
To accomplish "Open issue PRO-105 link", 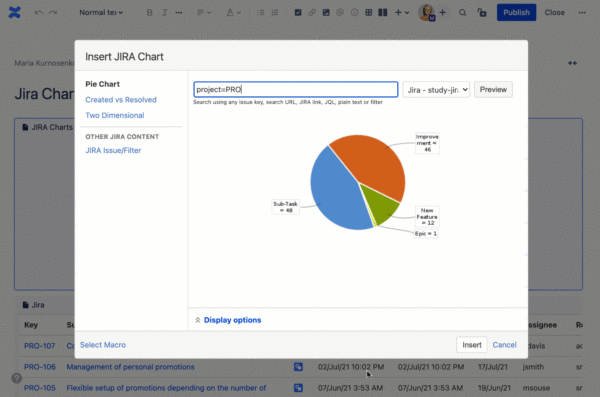I will coord(40,388).
